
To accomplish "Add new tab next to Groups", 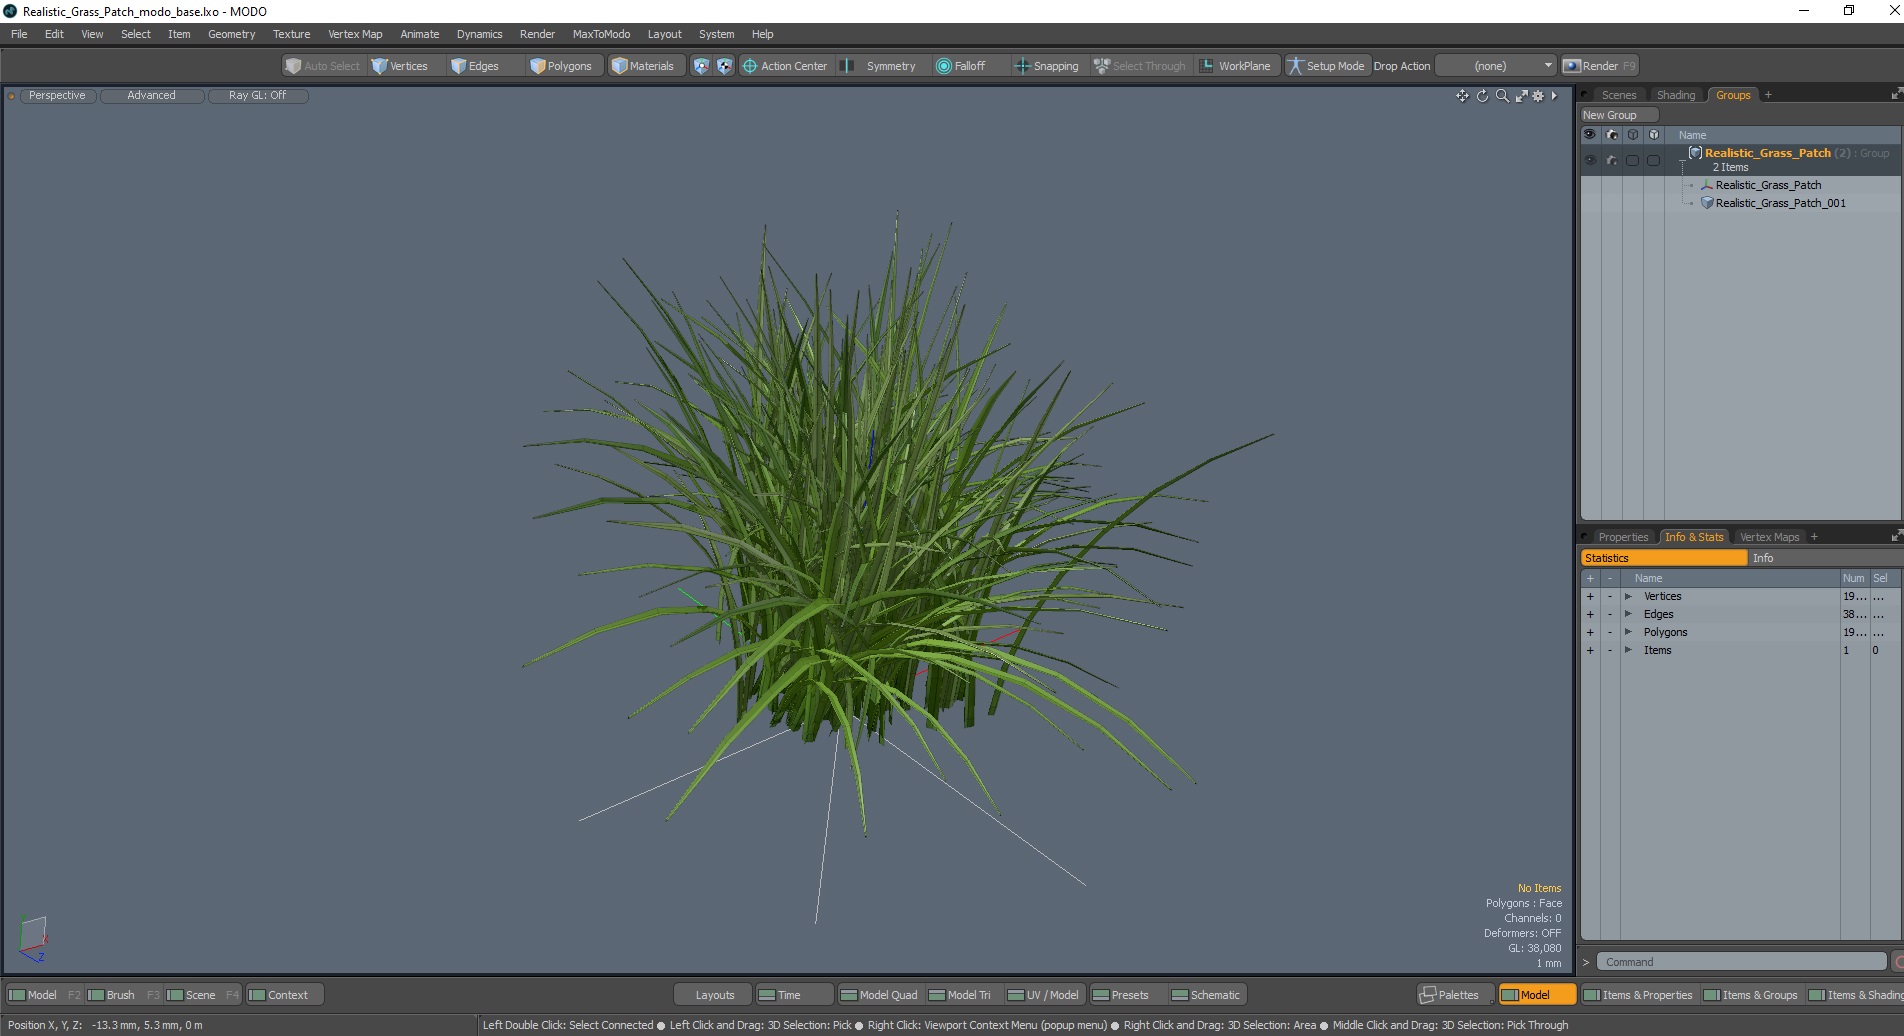I will (x=1768, y=95).
